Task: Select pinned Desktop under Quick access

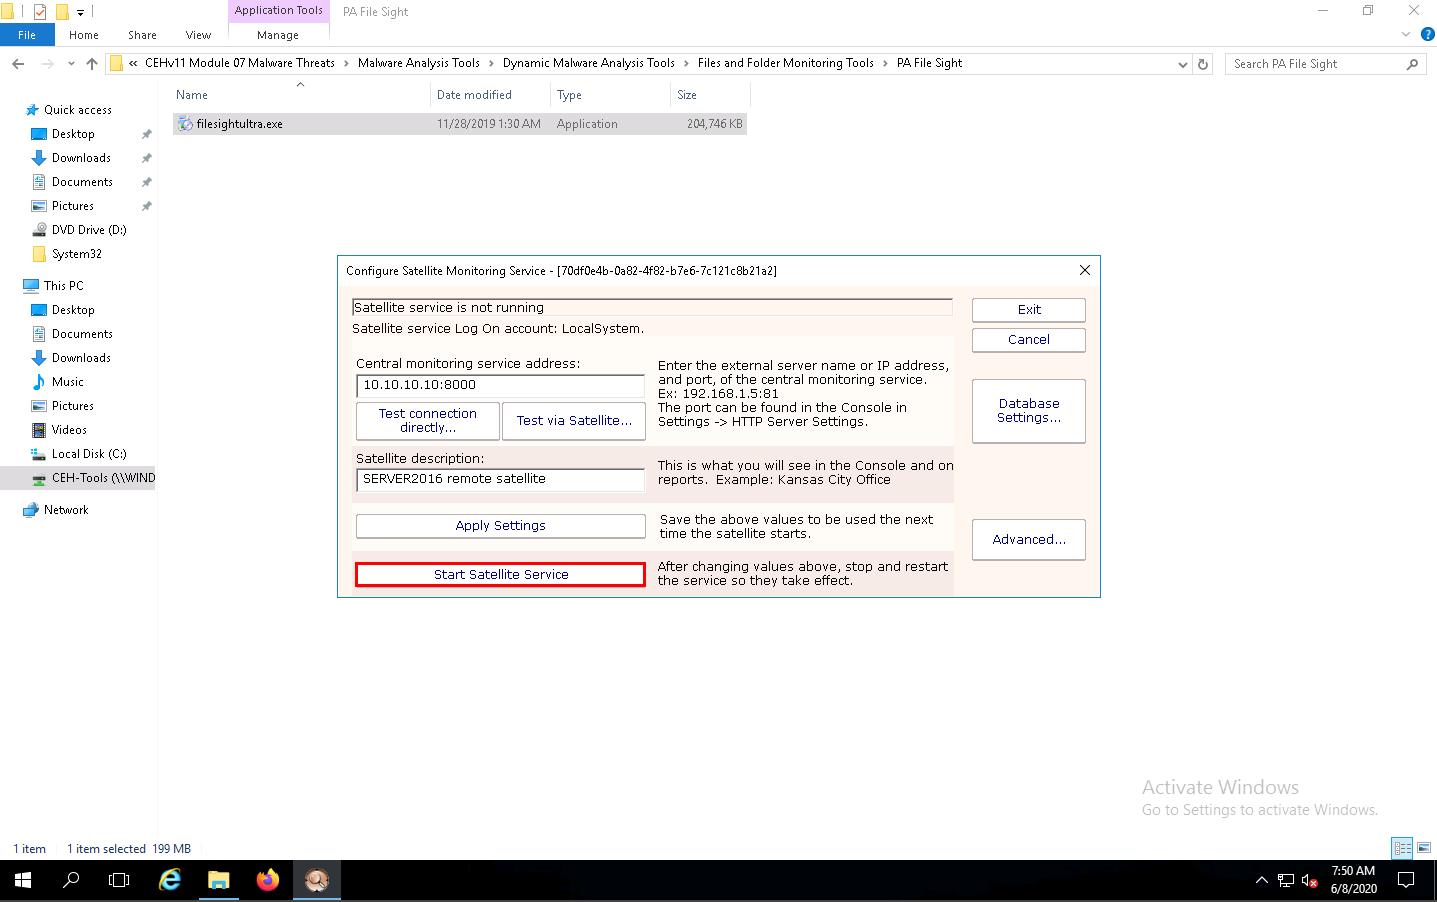Action: 73,134
